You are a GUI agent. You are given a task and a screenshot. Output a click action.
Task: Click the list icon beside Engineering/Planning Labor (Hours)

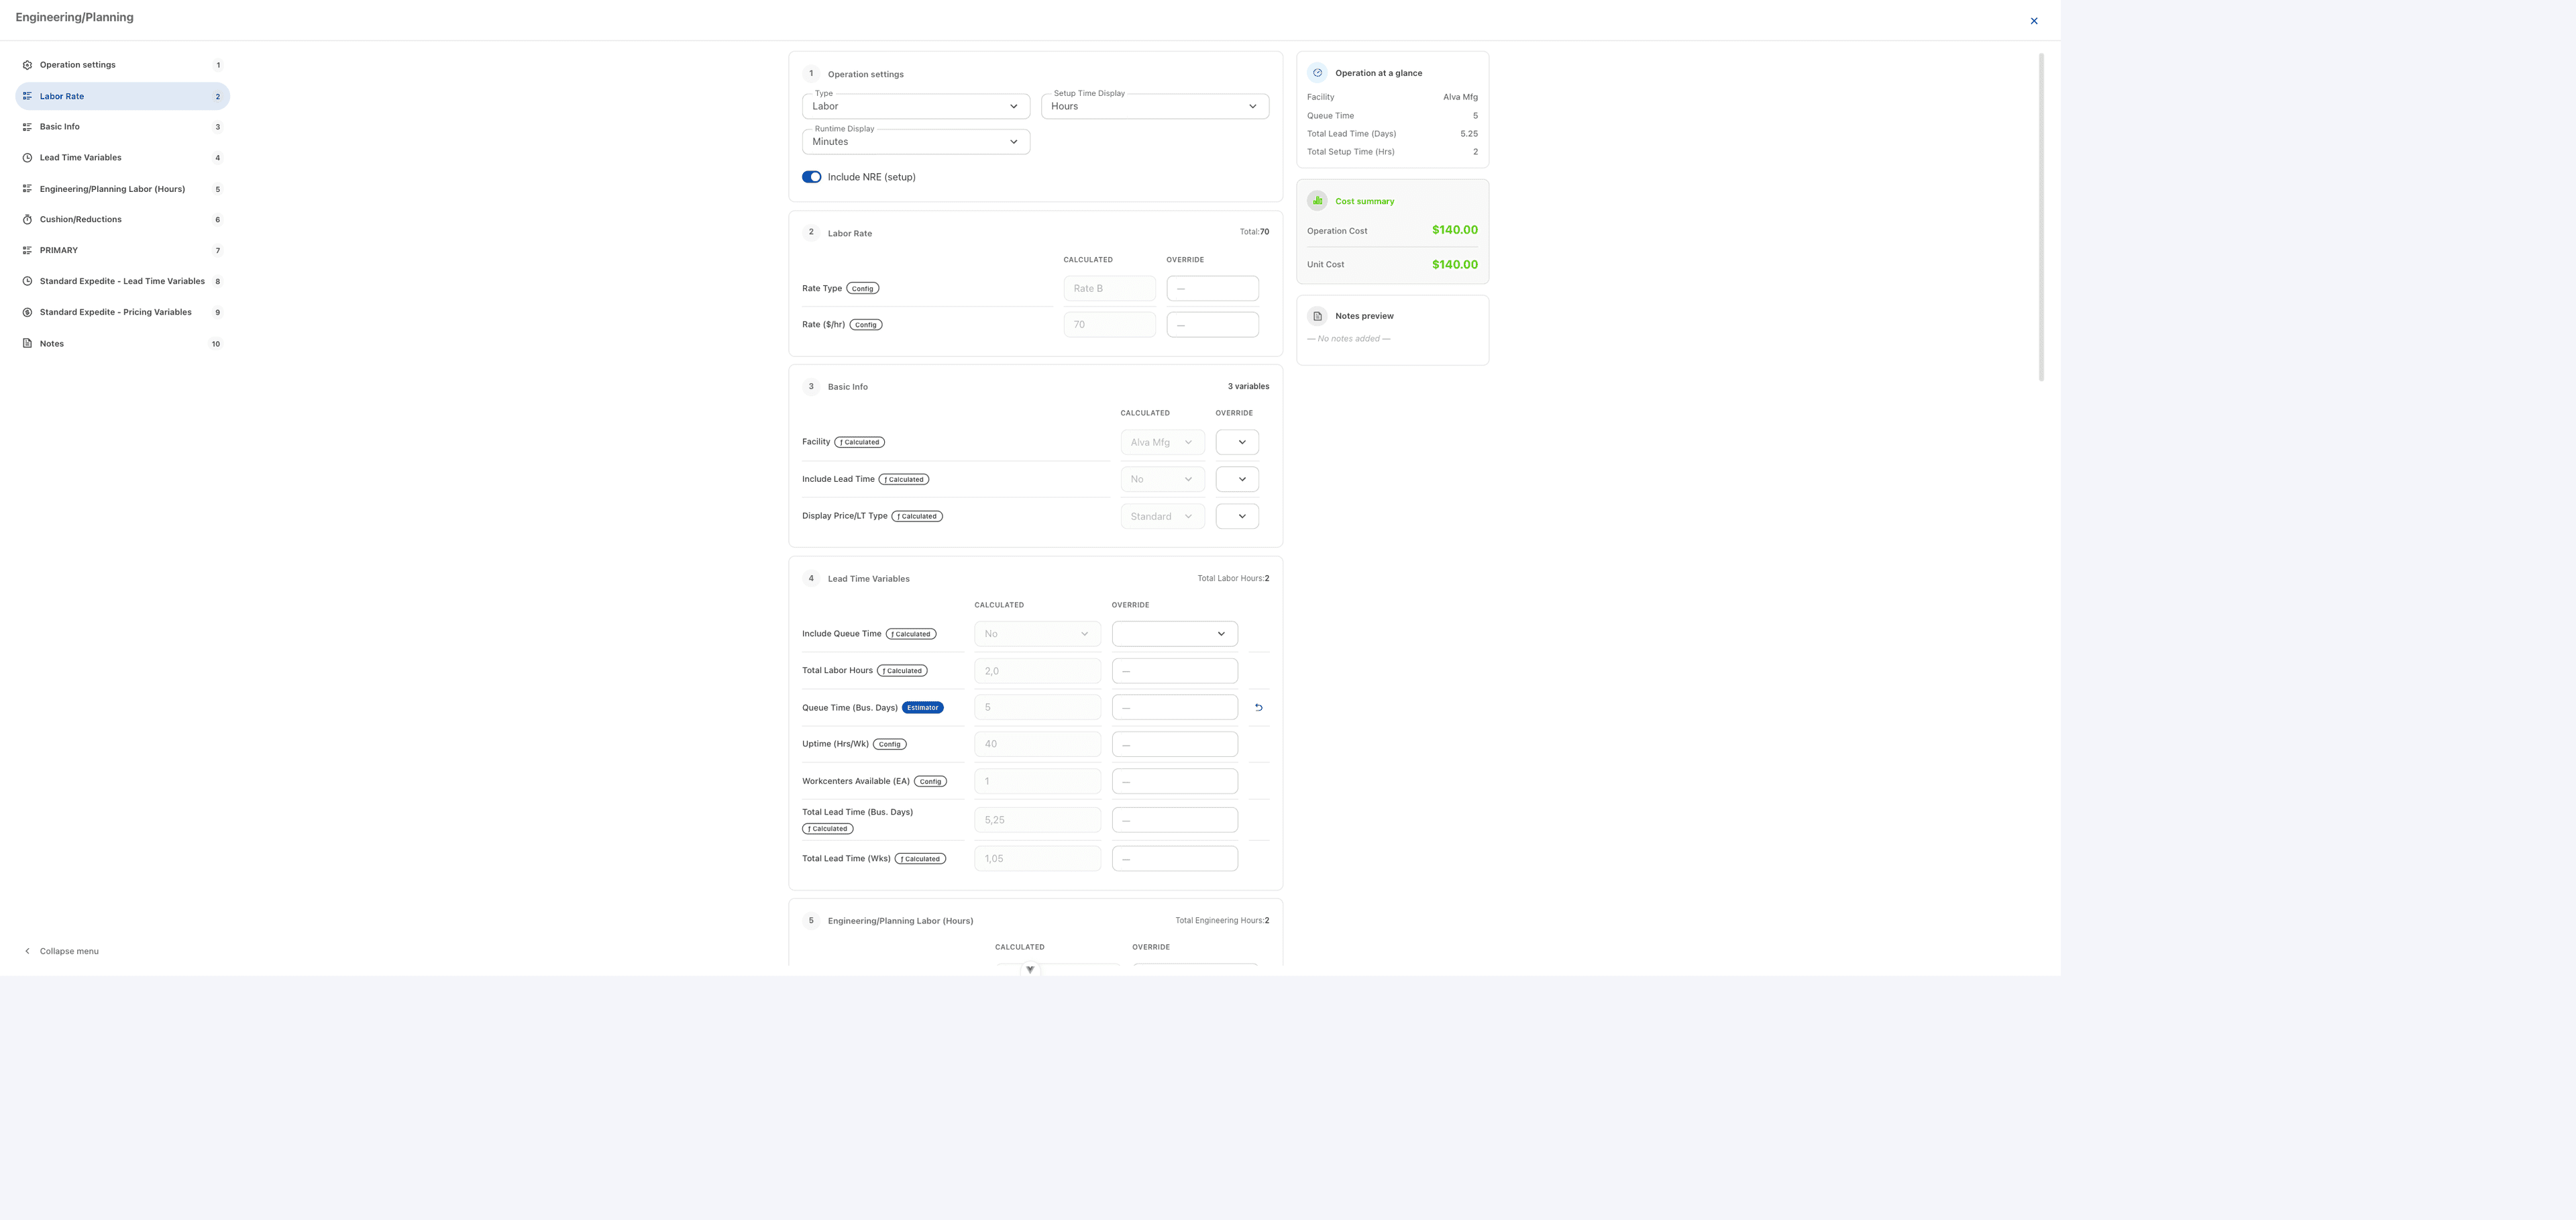[27, 189]
